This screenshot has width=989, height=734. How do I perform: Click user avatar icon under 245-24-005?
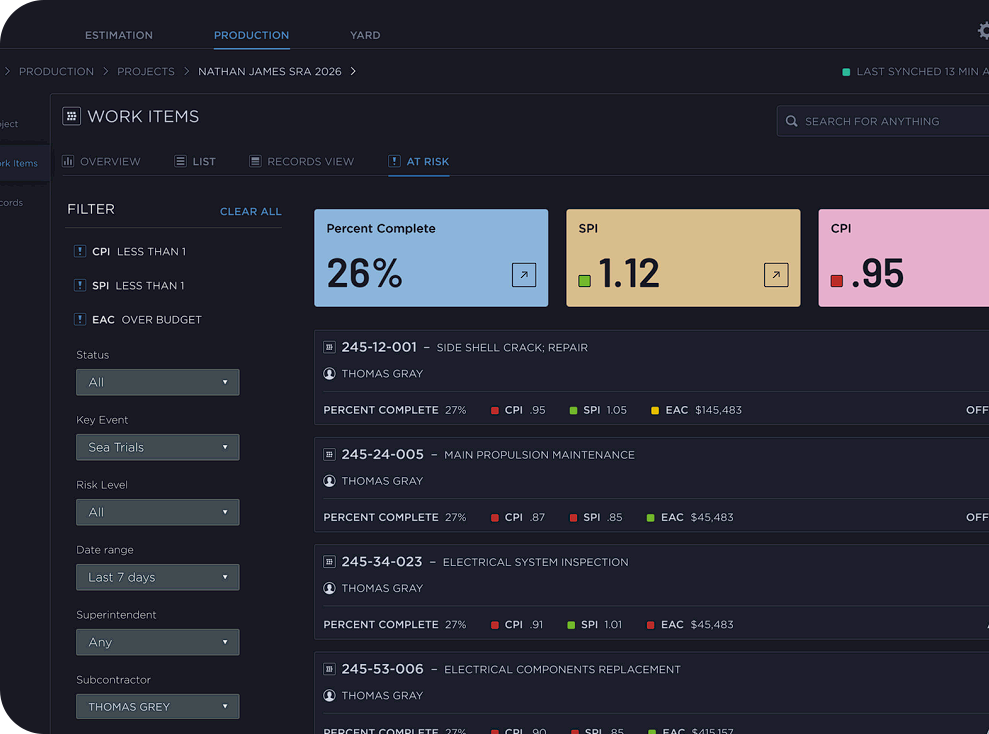tap(329, 481)
